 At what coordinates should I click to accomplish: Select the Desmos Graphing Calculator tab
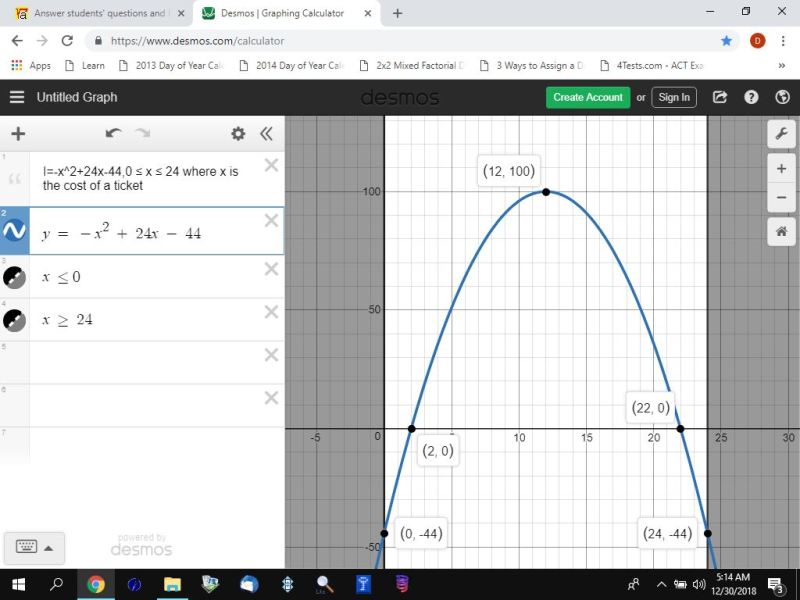(282, 13)
